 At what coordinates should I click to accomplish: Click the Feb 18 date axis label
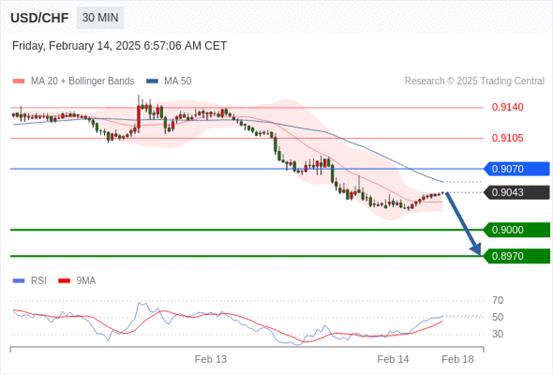[x=458, y=359]
